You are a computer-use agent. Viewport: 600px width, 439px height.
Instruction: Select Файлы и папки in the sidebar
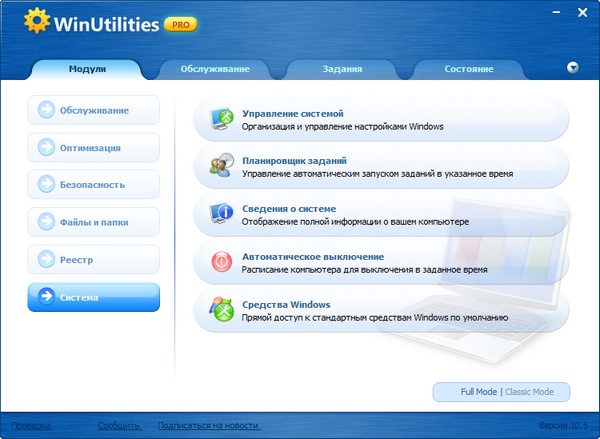click(93, 222)
